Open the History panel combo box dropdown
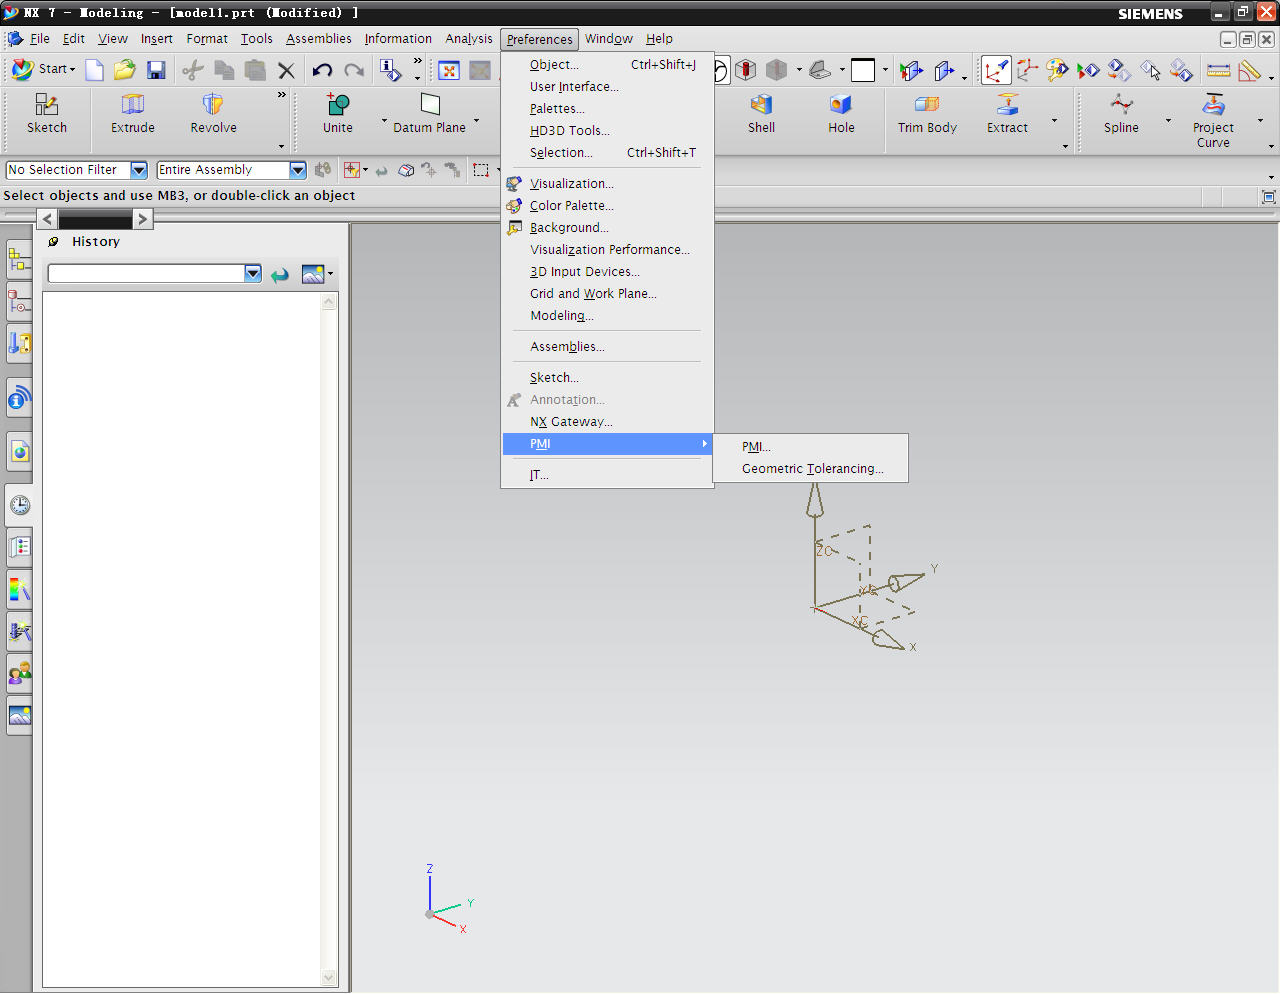1280x994 pixels. click(253, 274)
